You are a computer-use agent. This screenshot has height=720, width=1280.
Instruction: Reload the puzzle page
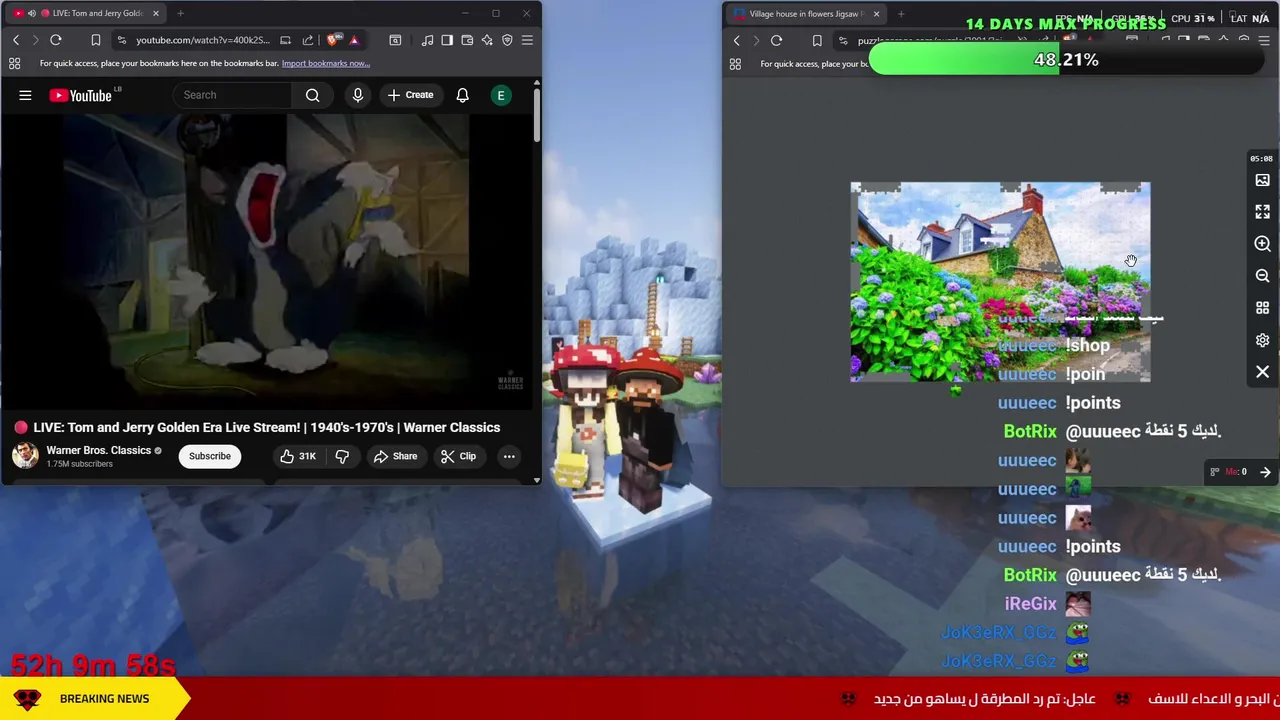[776, 40]
